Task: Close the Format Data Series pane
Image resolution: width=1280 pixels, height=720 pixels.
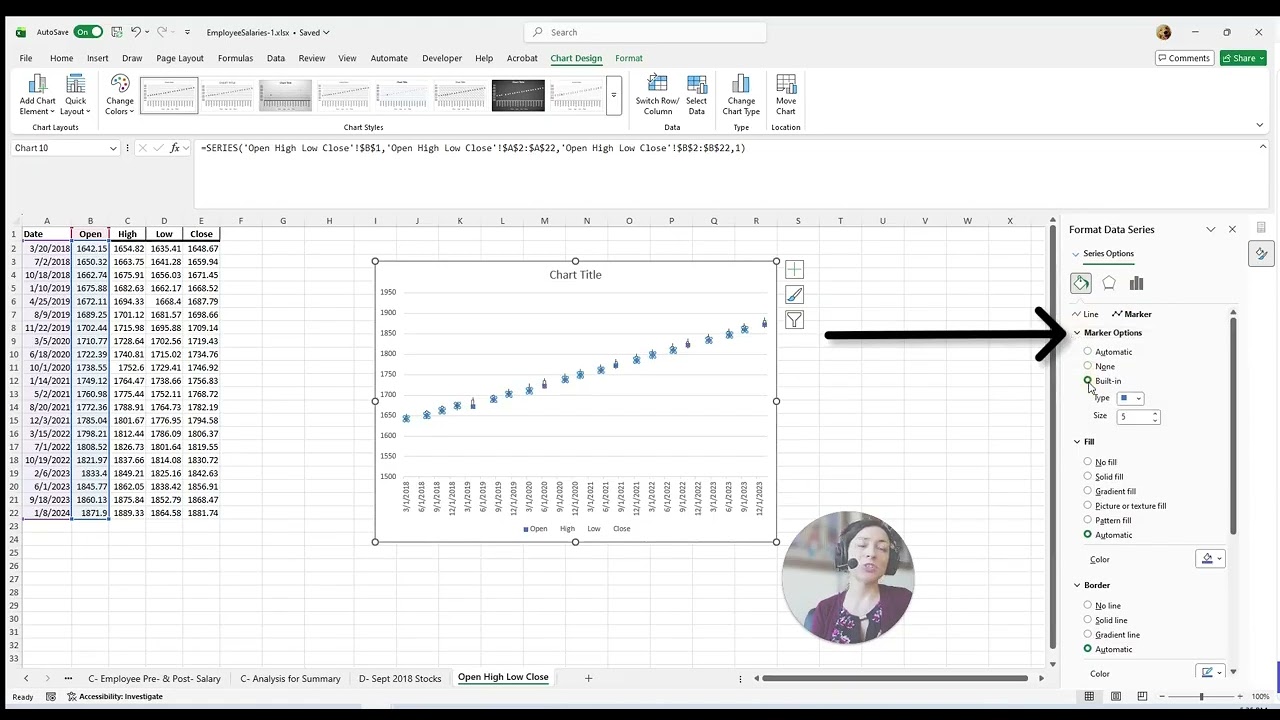Action: [x=1232, y=229]
